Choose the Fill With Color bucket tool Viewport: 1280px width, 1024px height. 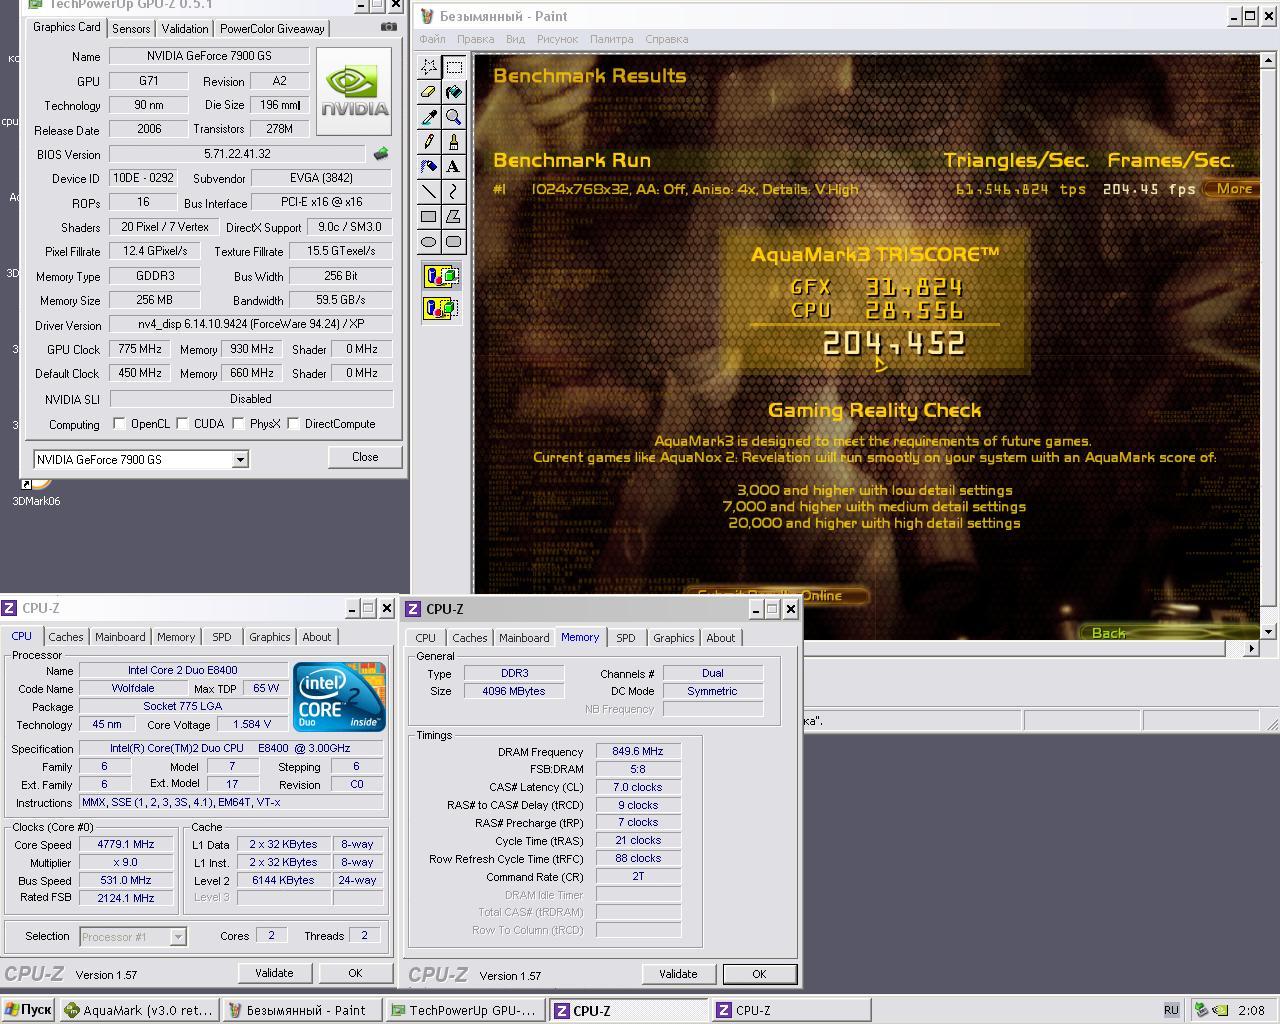click(454, 92)
